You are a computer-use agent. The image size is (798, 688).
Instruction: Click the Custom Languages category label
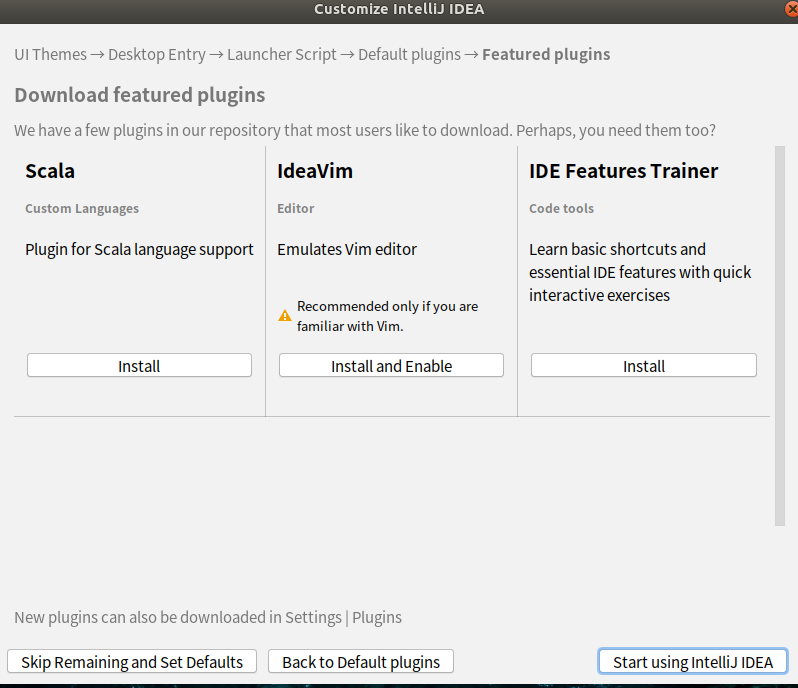(x=82, y=209)
